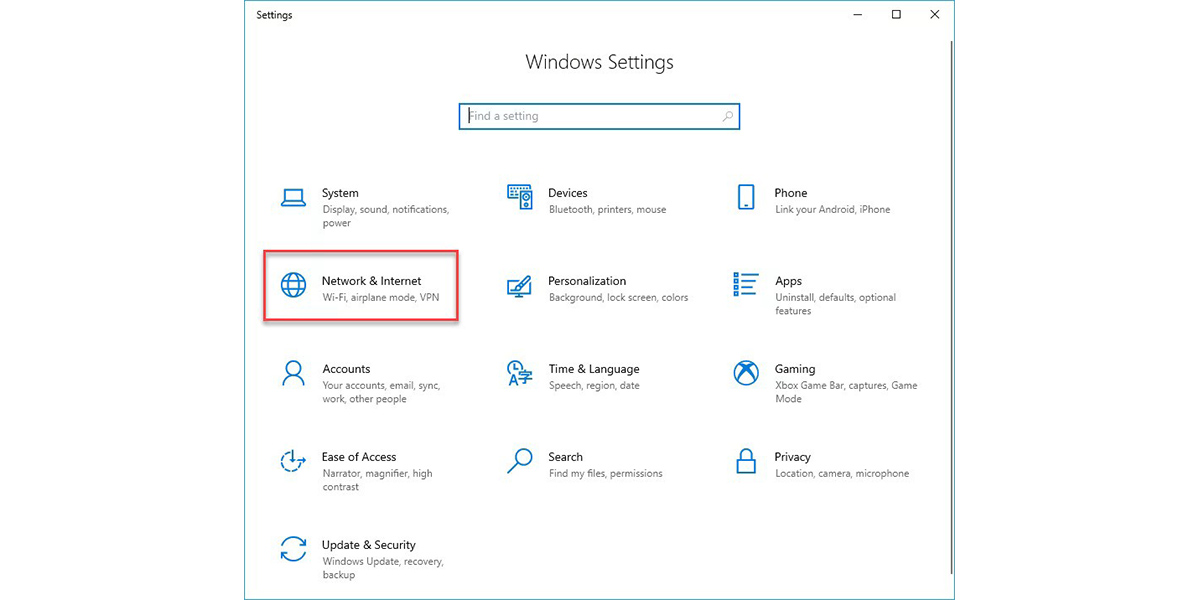Screen dimensions: 1200x600
Task: Click the Phone icon
Action: pos(746,197)
